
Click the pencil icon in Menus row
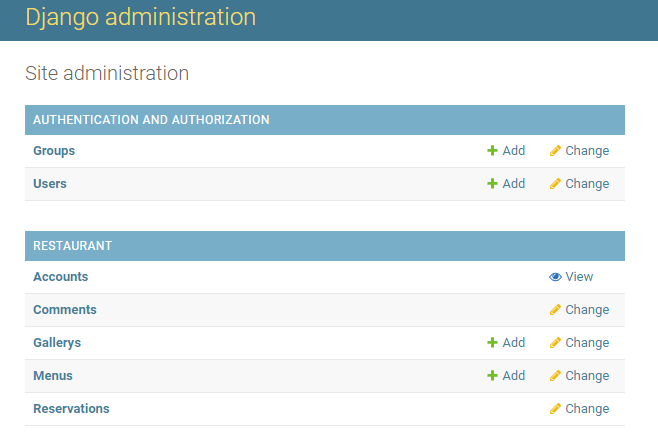555,375
